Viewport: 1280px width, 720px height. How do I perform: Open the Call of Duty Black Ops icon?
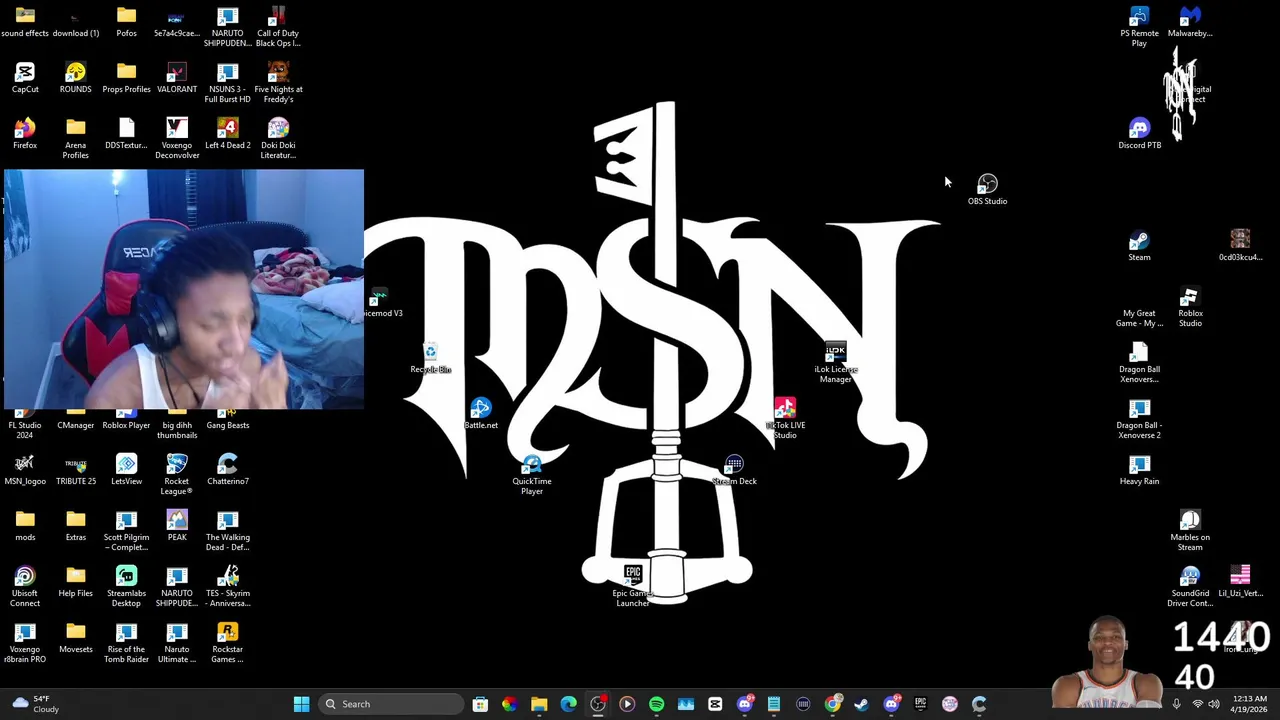click(x=278, y=26)
